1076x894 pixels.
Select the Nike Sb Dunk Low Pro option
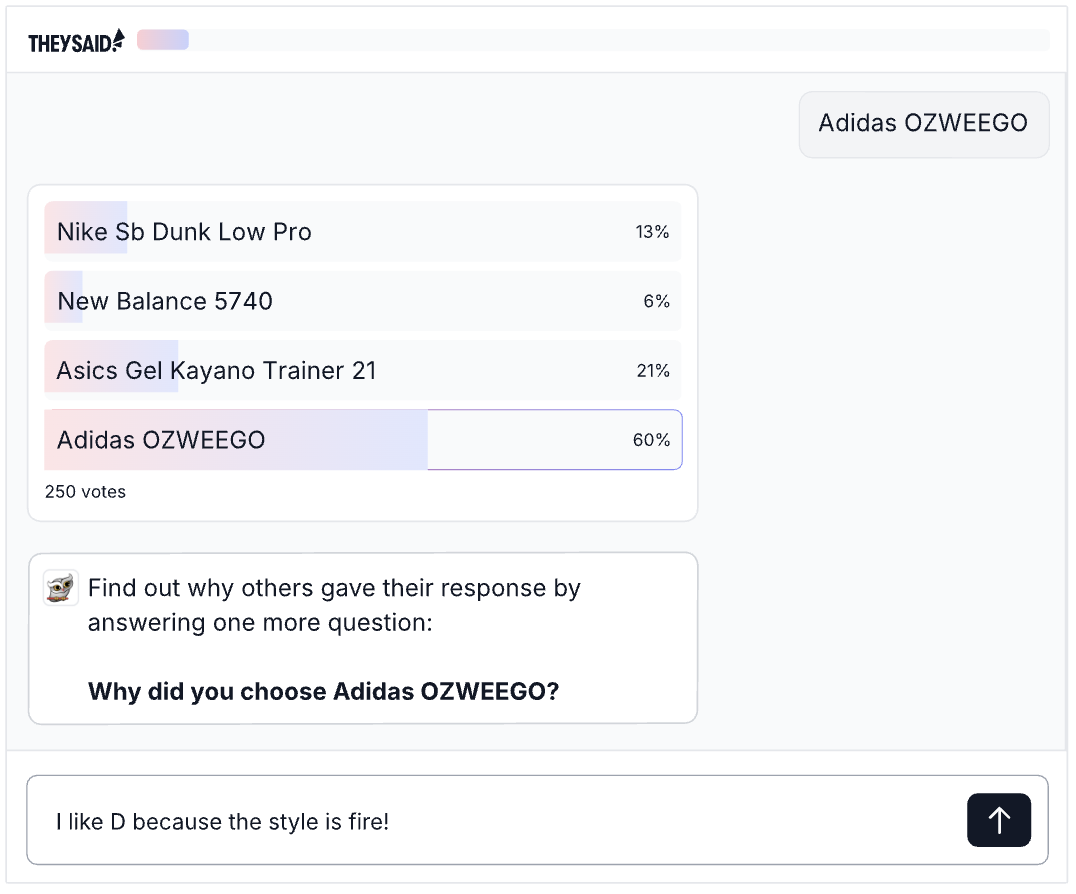coord(184,232)
